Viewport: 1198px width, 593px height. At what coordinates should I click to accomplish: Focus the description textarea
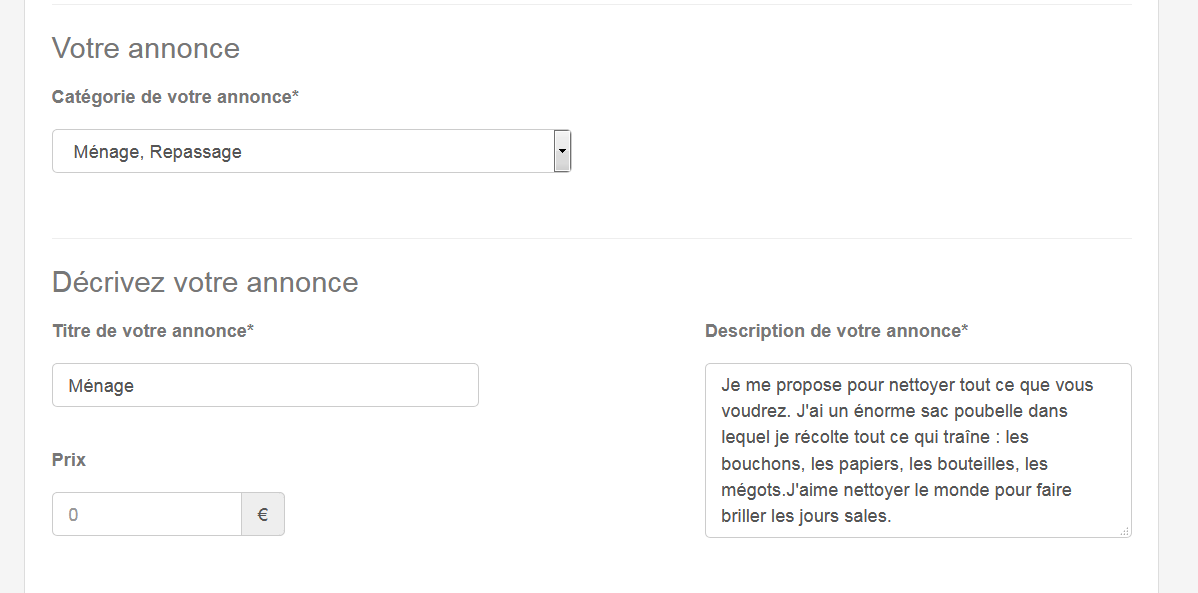pos(918,451)
